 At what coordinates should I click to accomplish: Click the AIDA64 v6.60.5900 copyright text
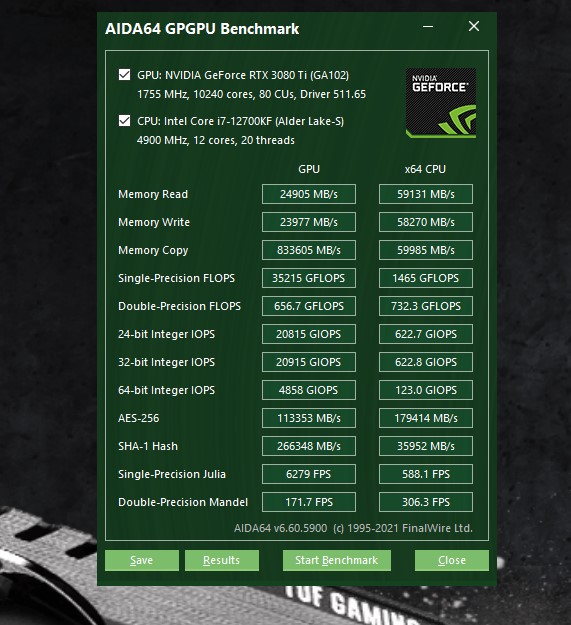coord(353,528)
